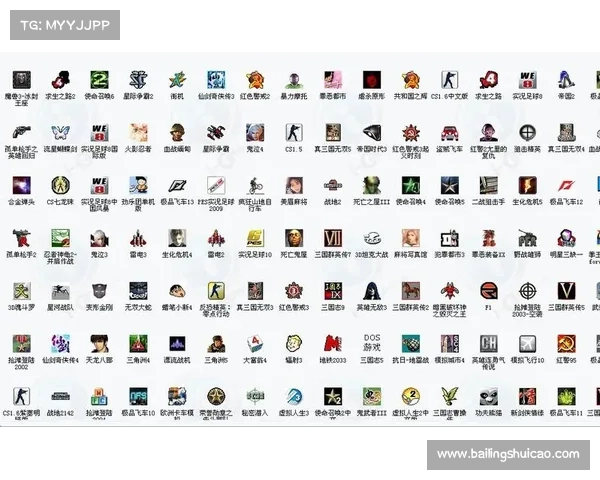Click the 合金弹头 icon

pos(22,185)
